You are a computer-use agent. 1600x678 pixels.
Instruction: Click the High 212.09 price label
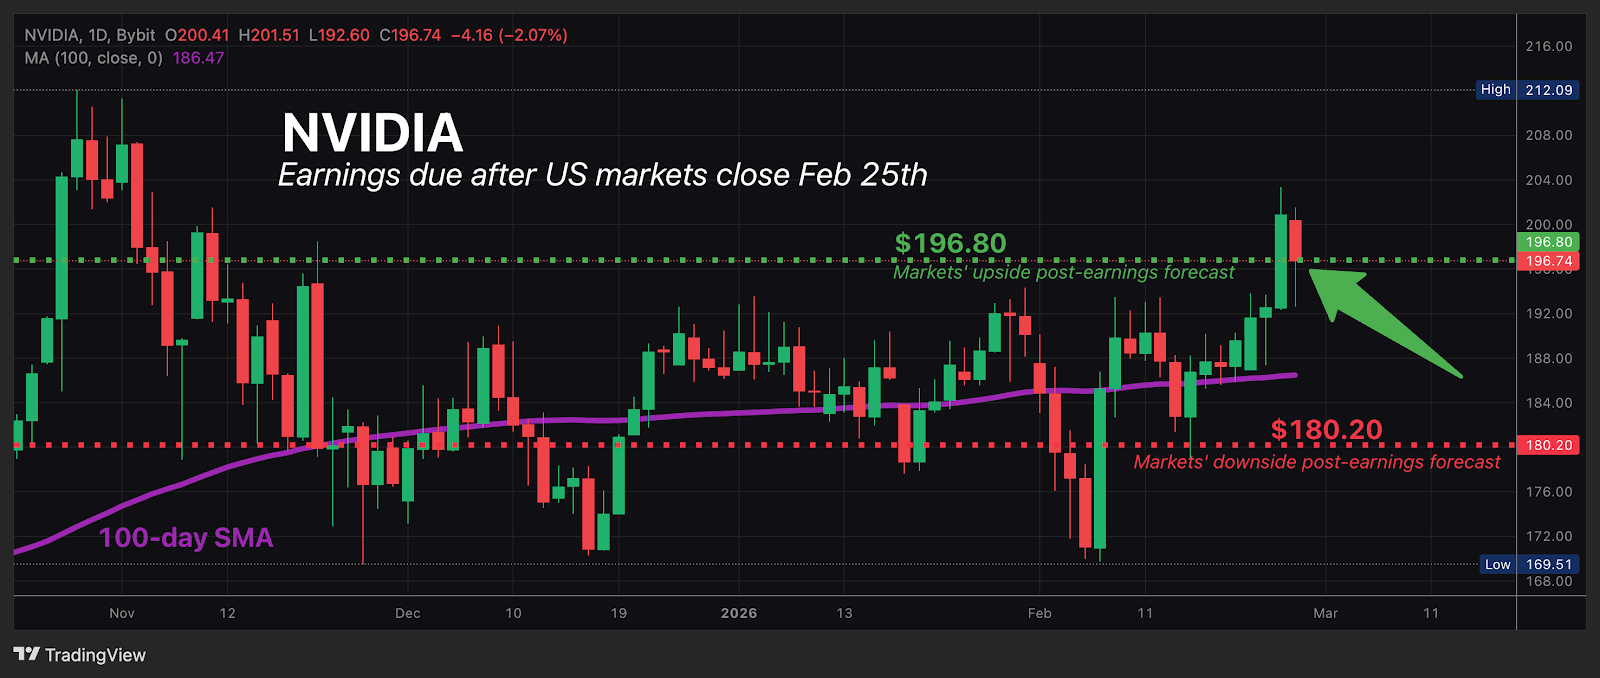point(1527,90)
